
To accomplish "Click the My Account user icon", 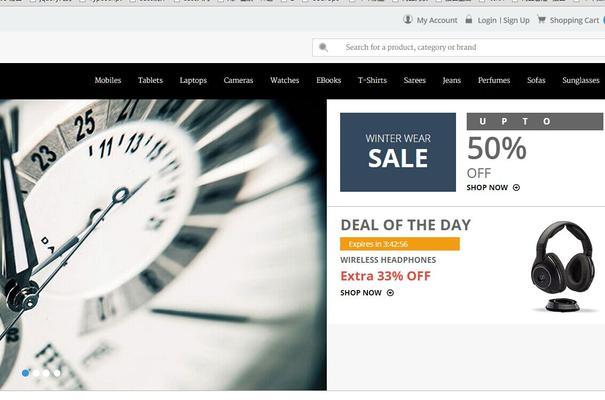I will (x=407, y=19).
